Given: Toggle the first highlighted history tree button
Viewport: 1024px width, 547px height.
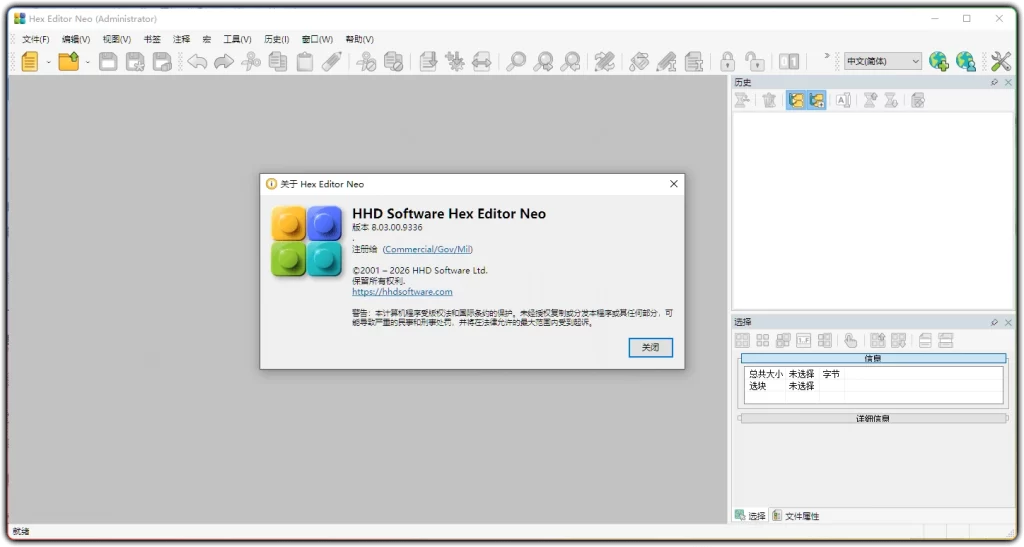Looking at the screenshot, I should [x=795, y=100].
